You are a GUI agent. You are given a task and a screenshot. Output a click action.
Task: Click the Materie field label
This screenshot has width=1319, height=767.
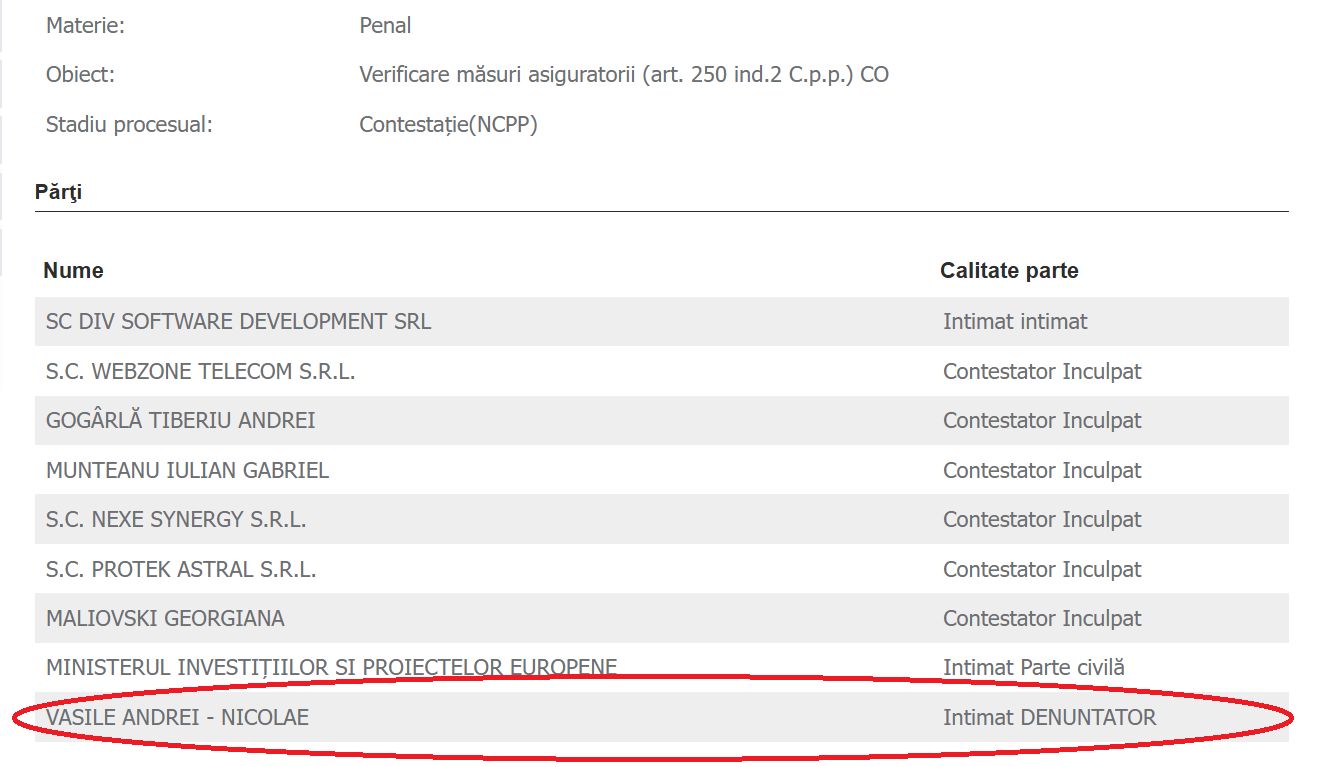click(85, 26)
